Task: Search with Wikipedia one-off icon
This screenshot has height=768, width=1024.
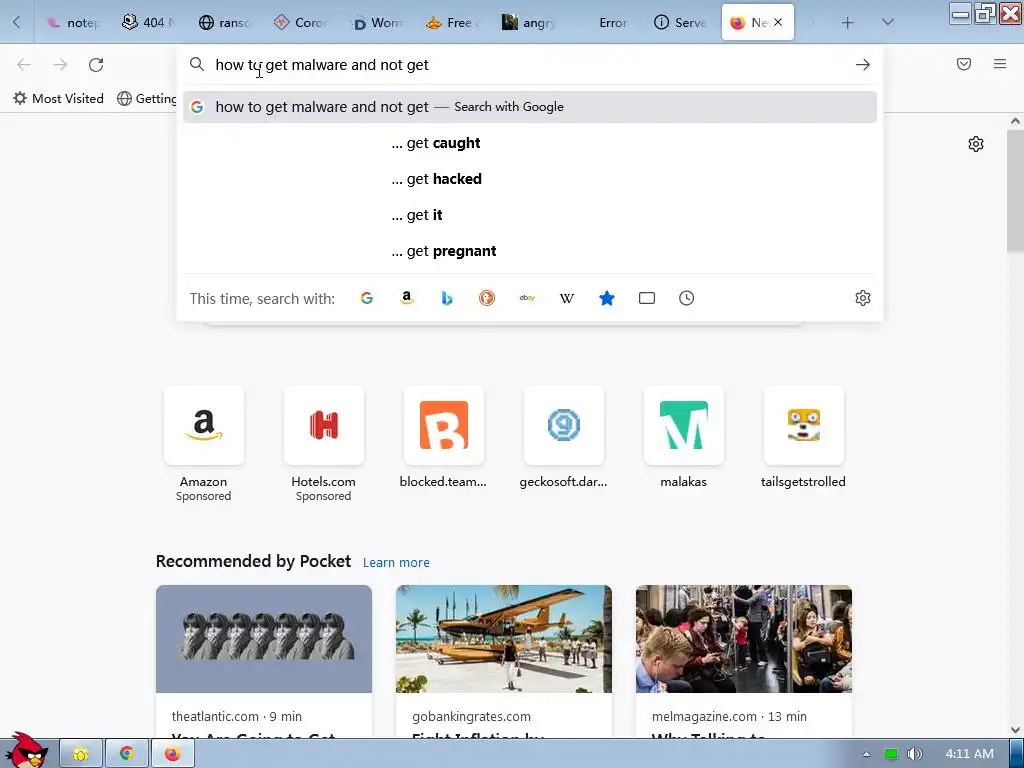Action: (x=567, y=298)
